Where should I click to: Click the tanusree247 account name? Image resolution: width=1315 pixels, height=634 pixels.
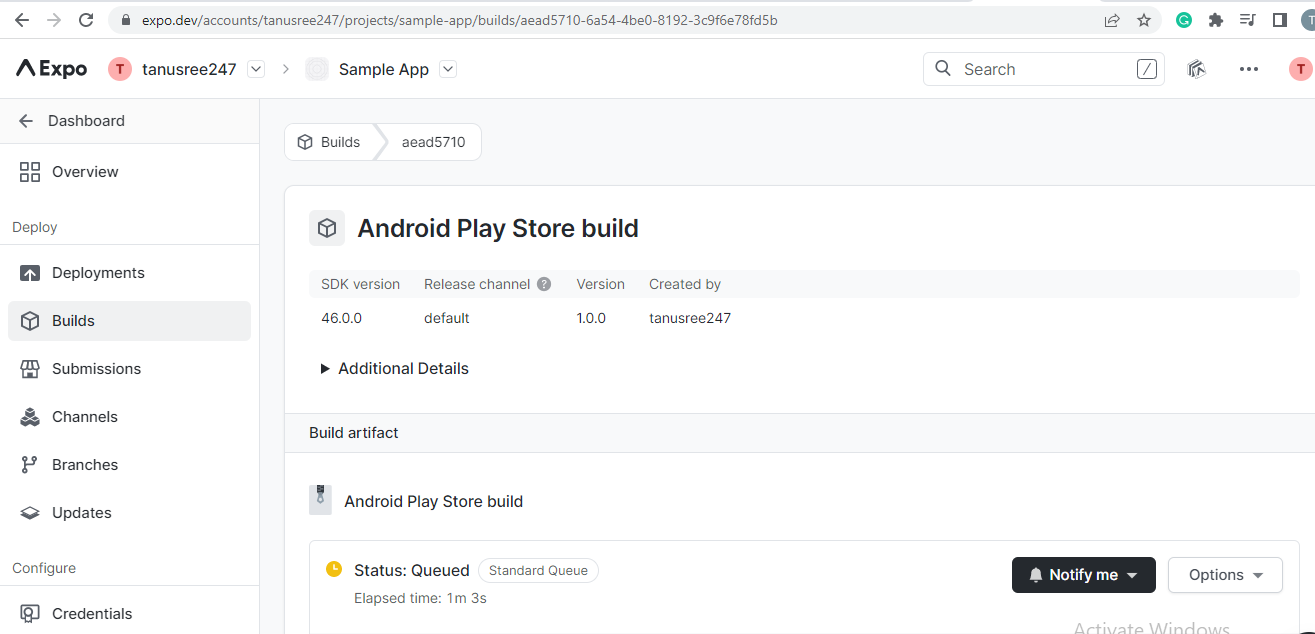tap(189, 69)
